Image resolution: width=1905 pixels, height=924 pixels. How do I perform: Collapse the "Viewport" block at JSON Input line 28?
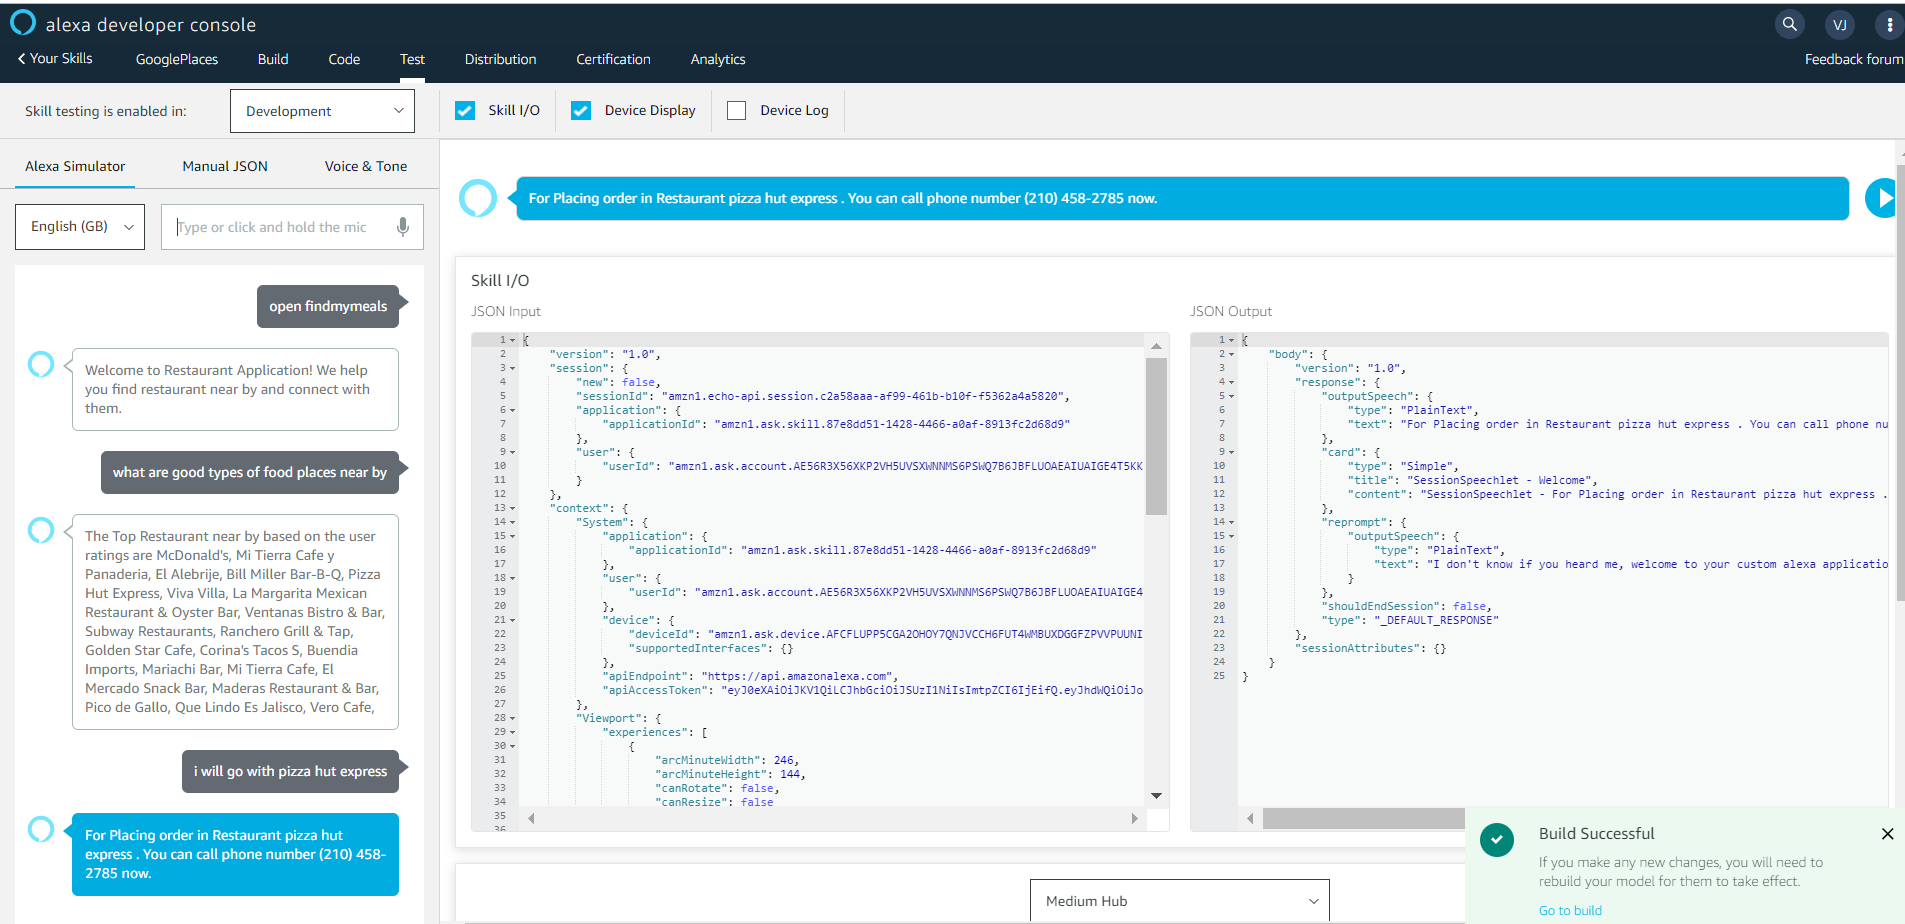pyautogui.click(x=513, y=718)
